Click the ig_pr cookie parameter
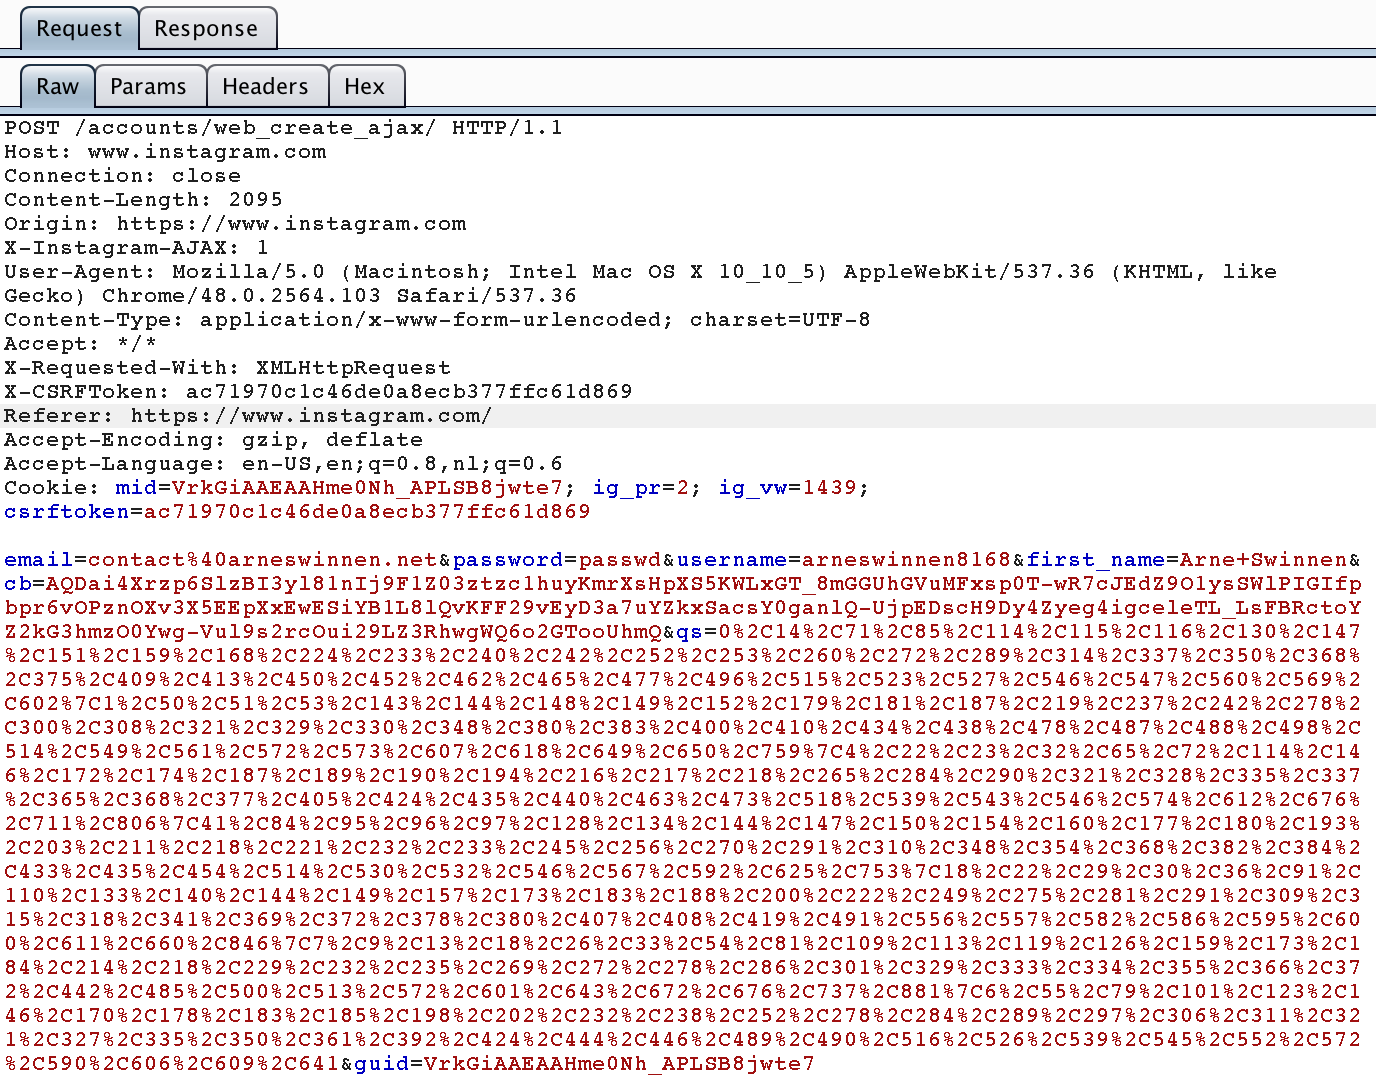This screenshot has height=1080, width=1376. click(641, 488)
